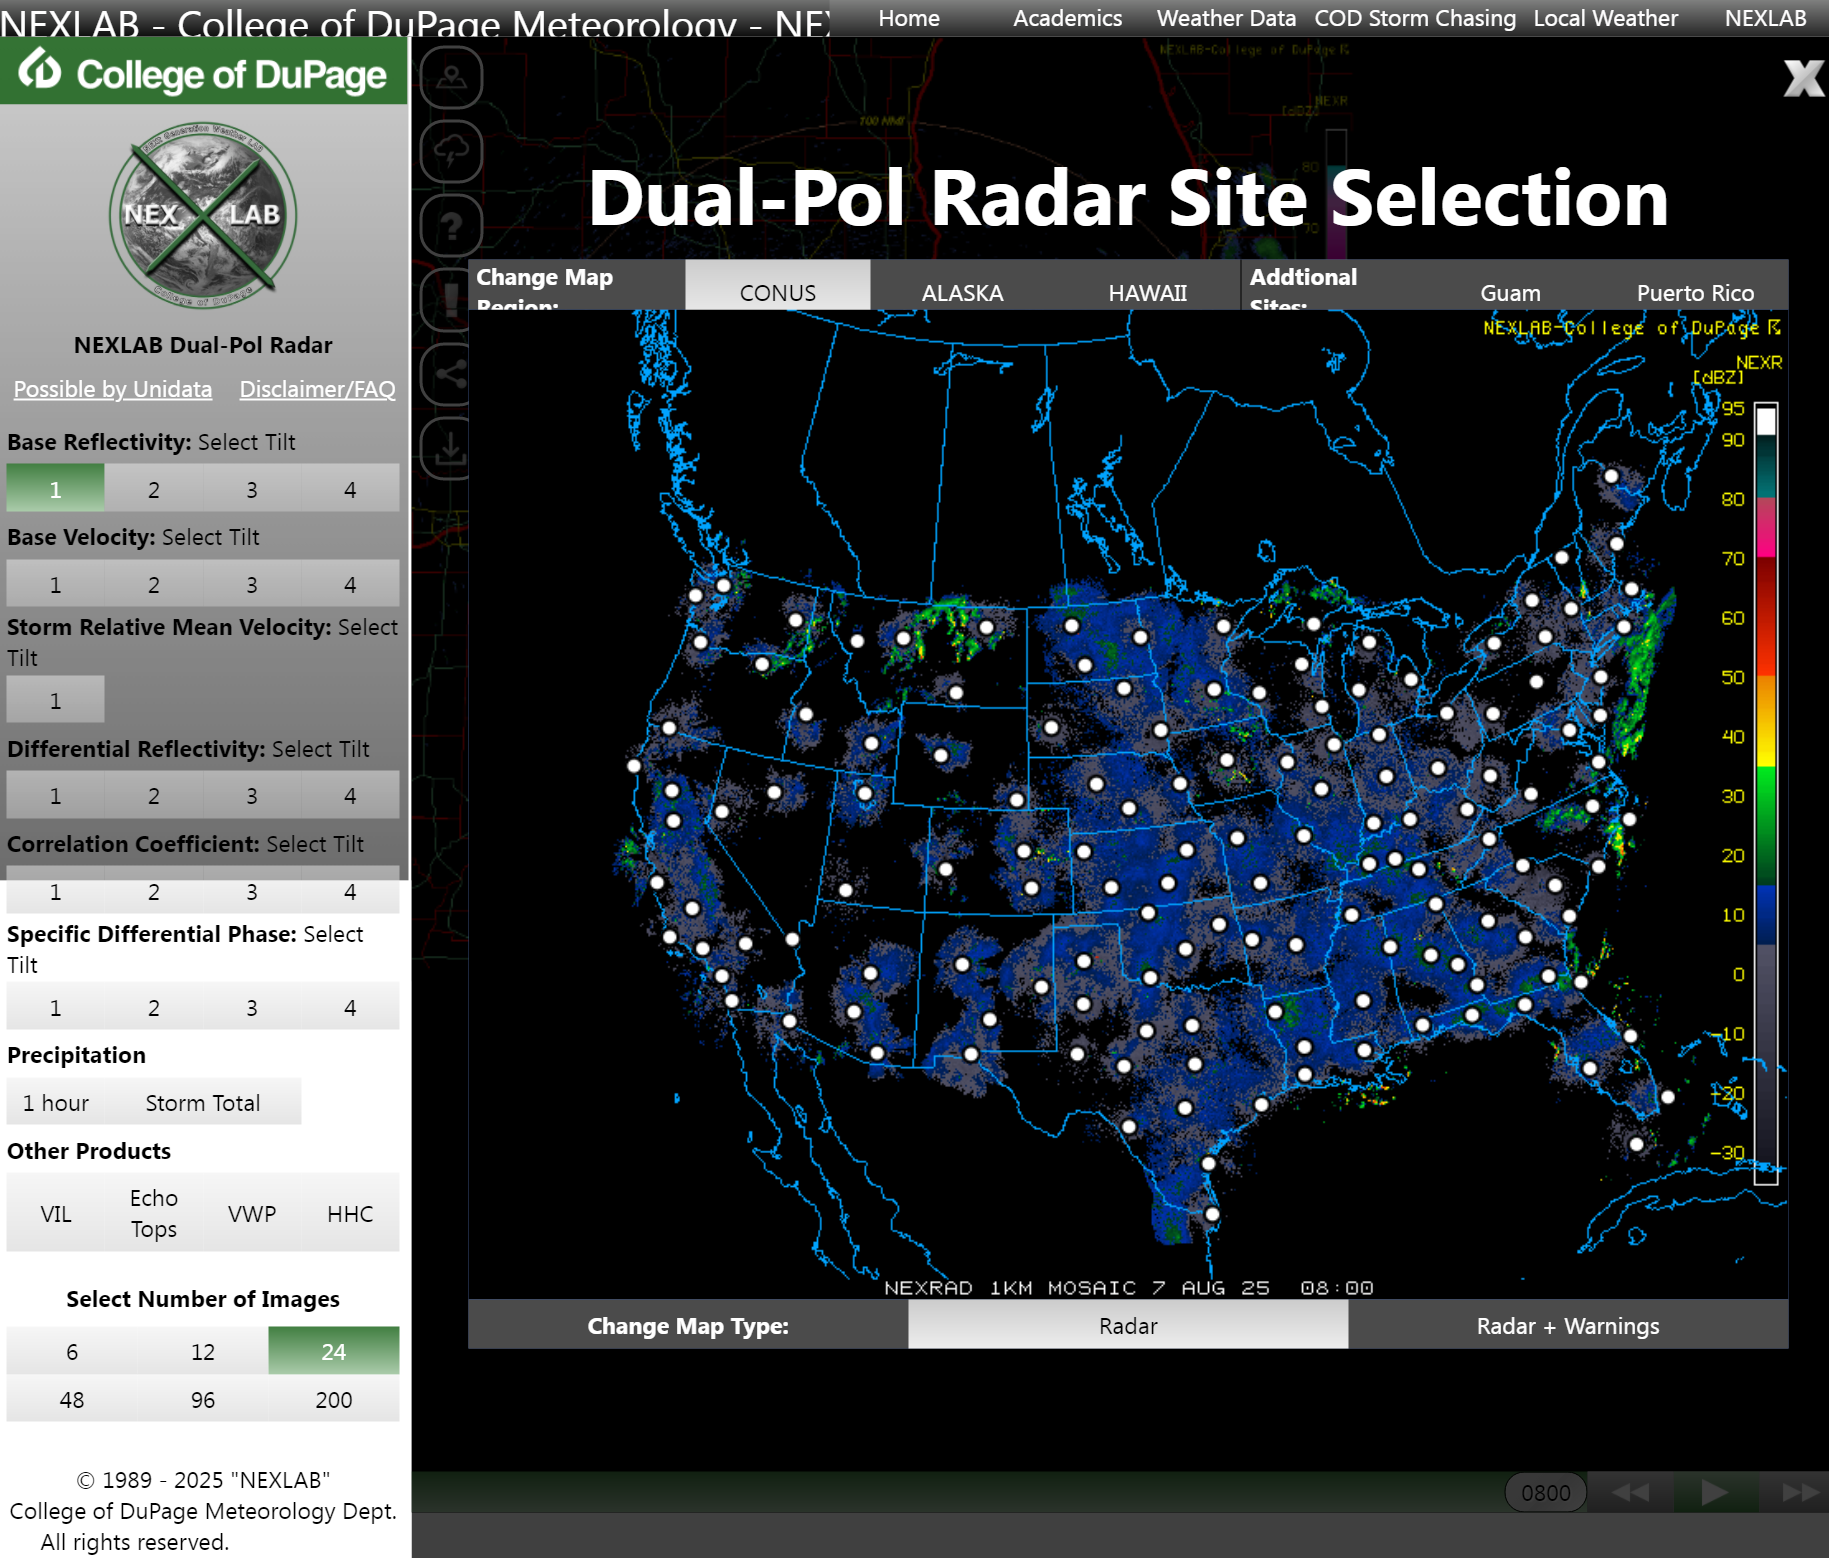Select Differential Reflectivity tilt 2

click(154, 794)
